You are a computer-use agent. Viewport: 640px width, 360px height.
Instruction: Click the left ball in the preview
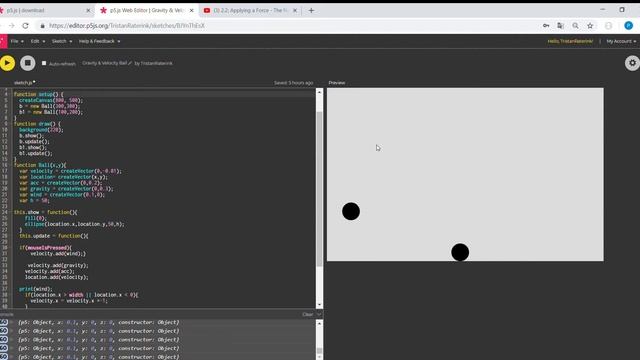click(351, 211)
